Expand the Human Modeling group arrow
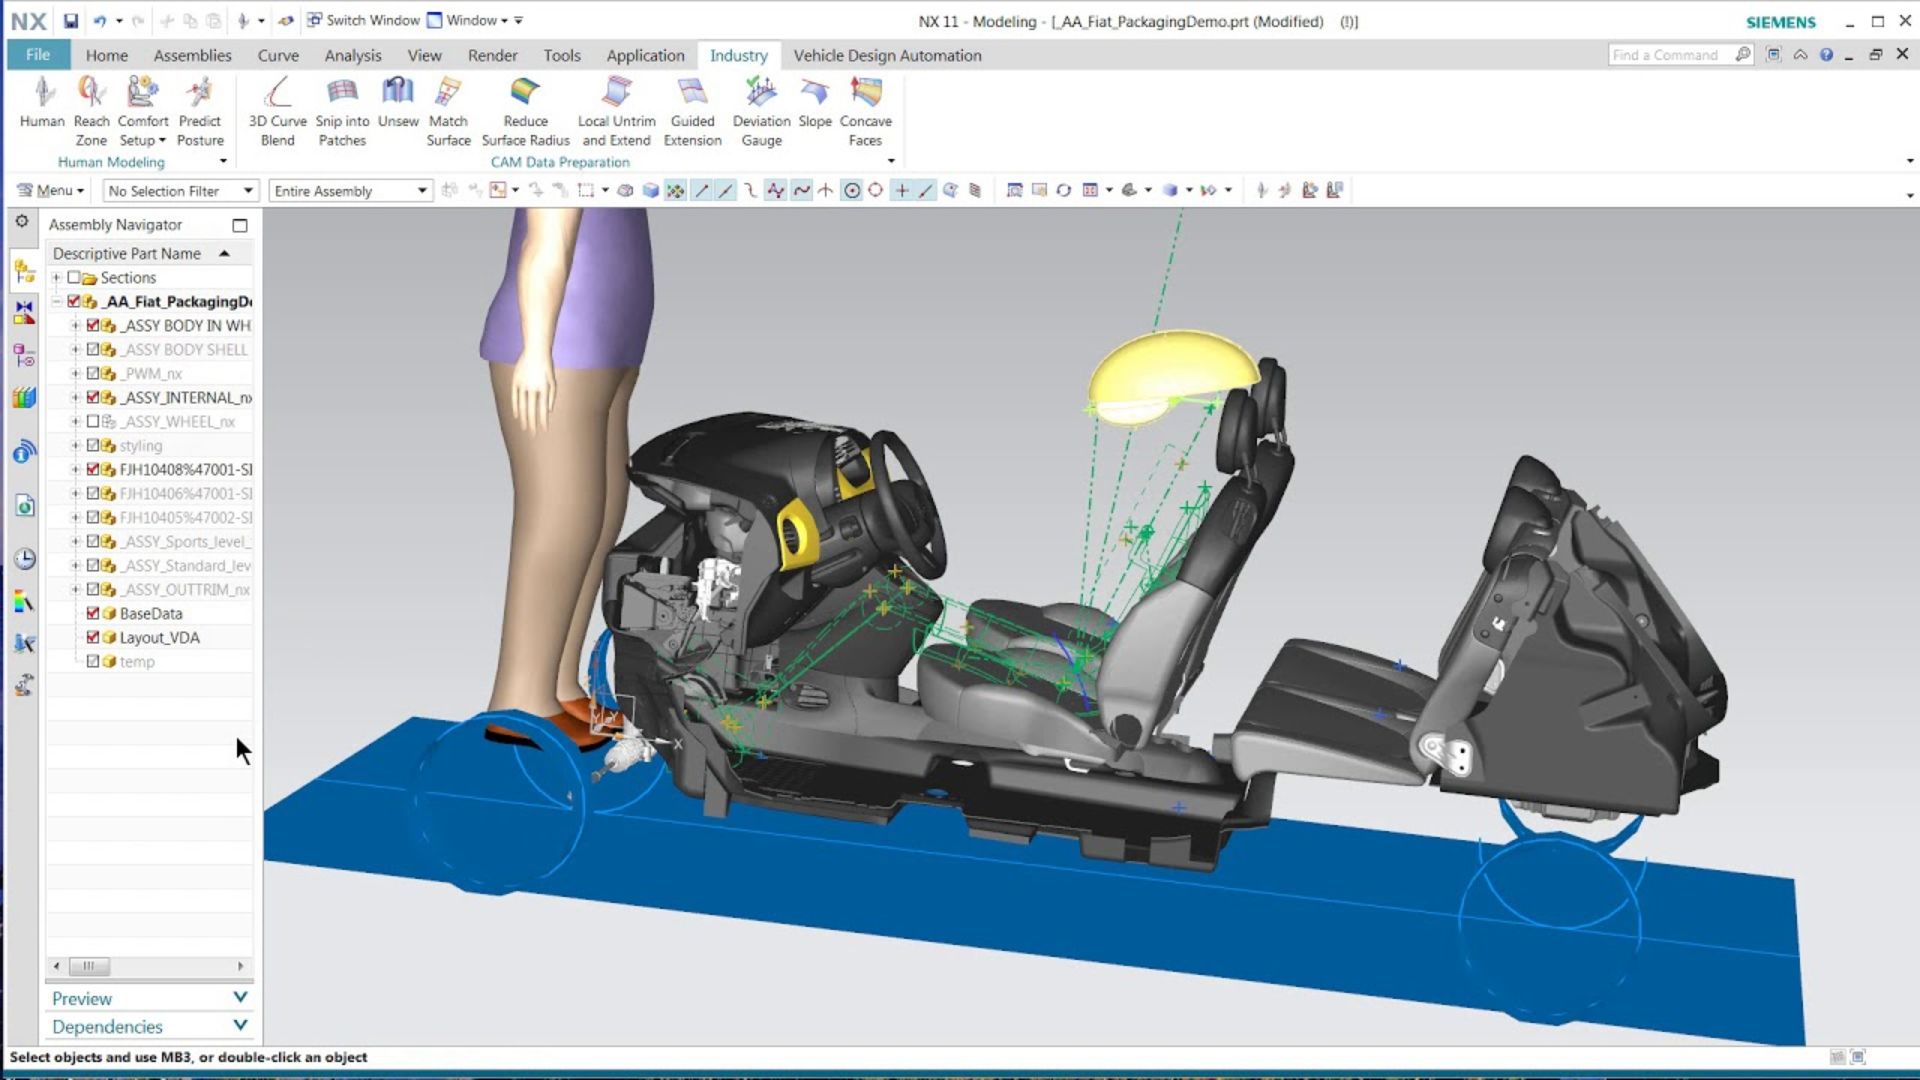 point(223,162)
